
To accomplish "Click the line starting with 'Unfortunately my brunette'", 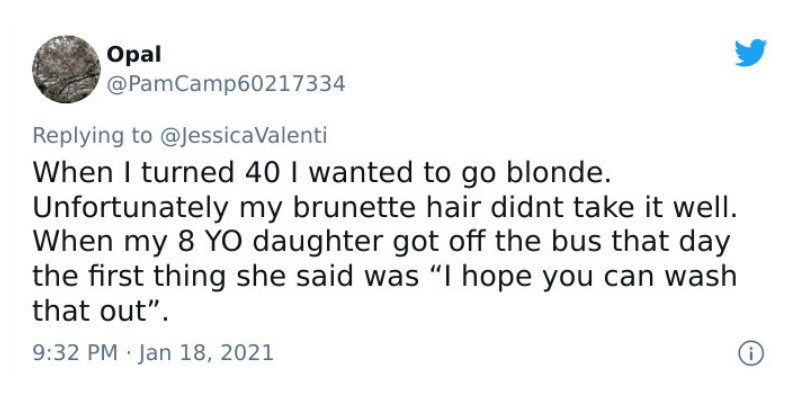I will (385, 208).
